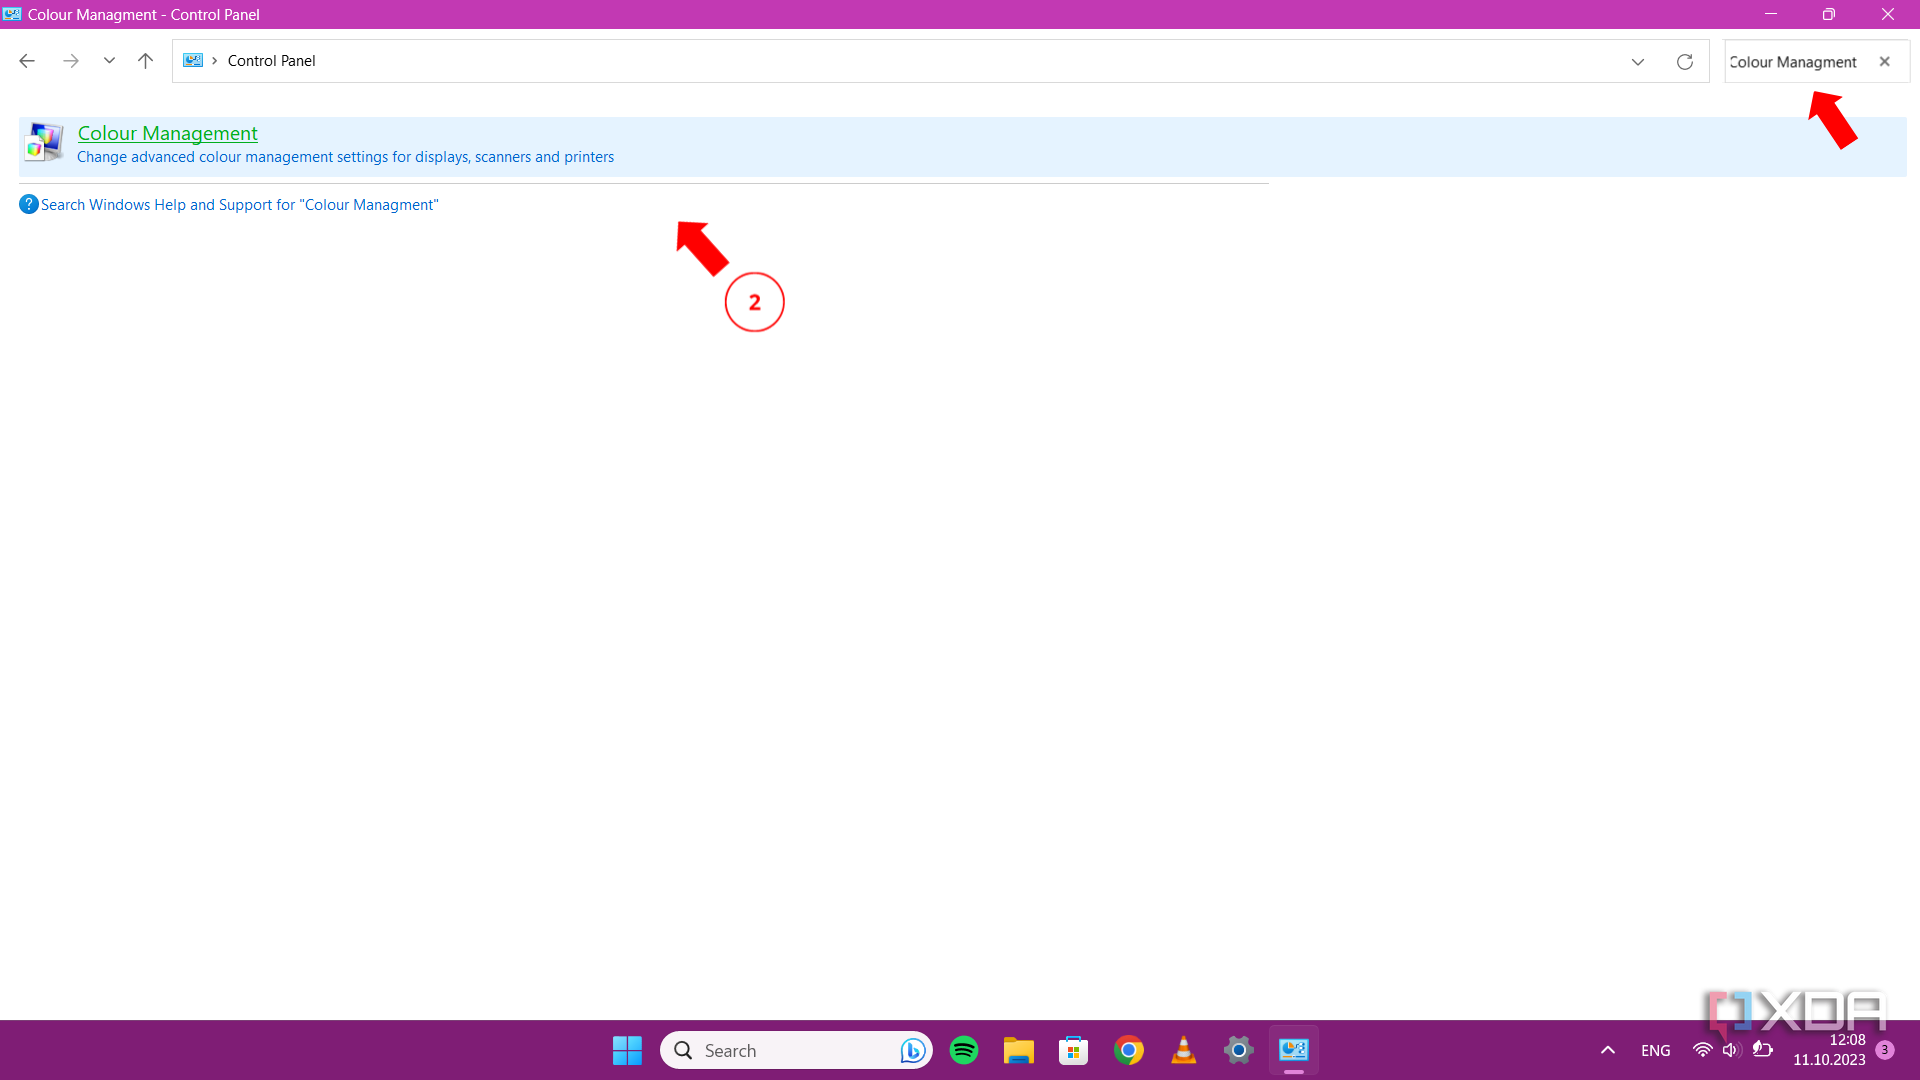The height and width of the screenshot is (1080, 1920).
Task: Clear the search box with the X
Action: (x=1885, y=61)
